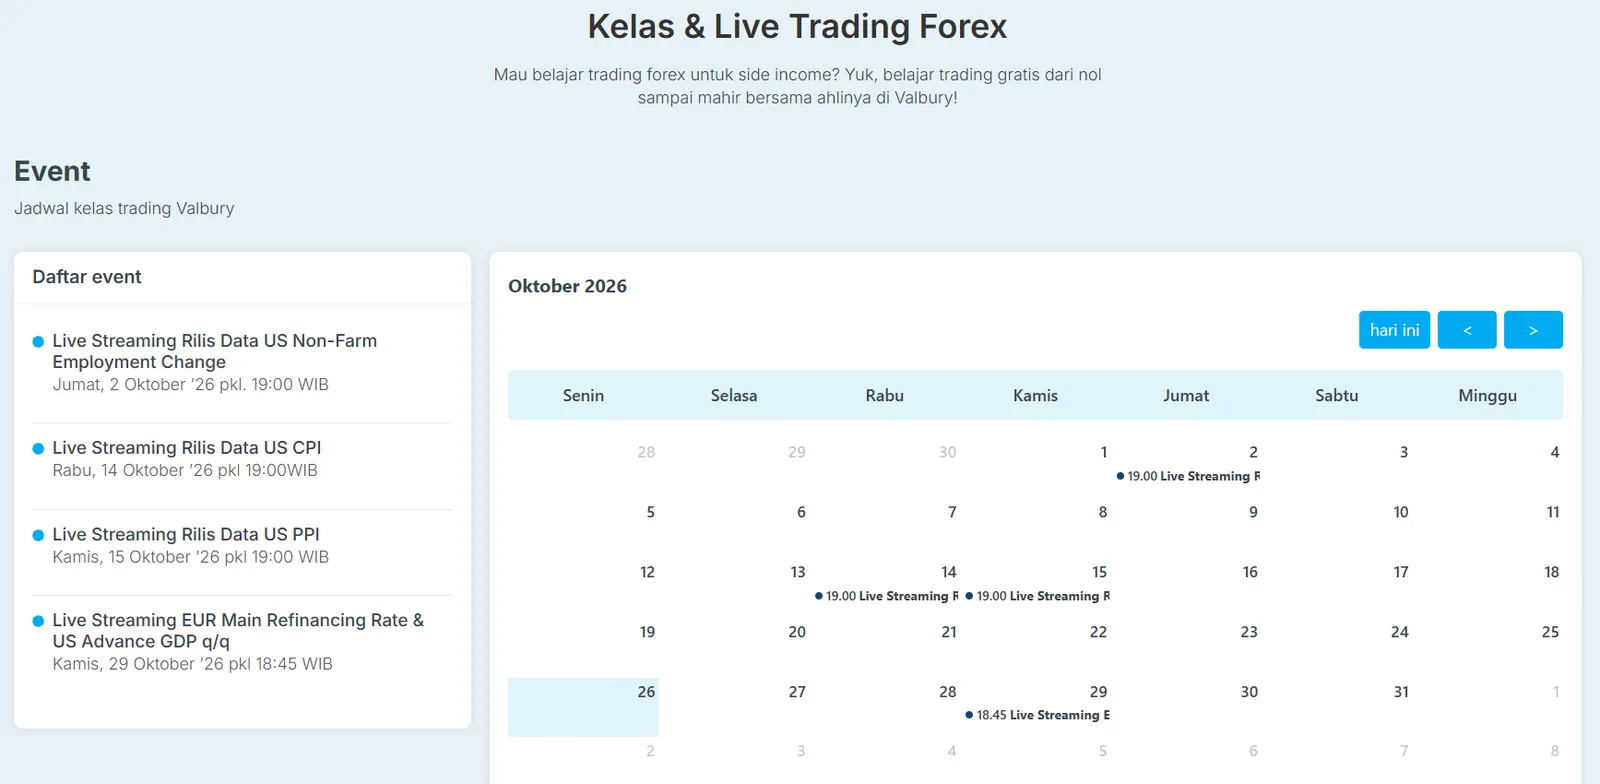Select October 1 in the calendar

1103,452
